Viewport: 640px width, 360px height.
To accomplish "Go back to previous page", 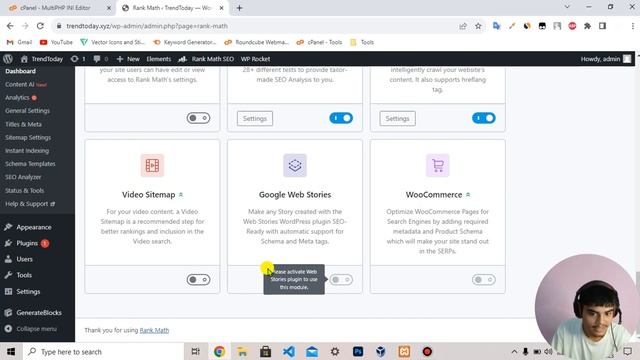I will (10, 26).
